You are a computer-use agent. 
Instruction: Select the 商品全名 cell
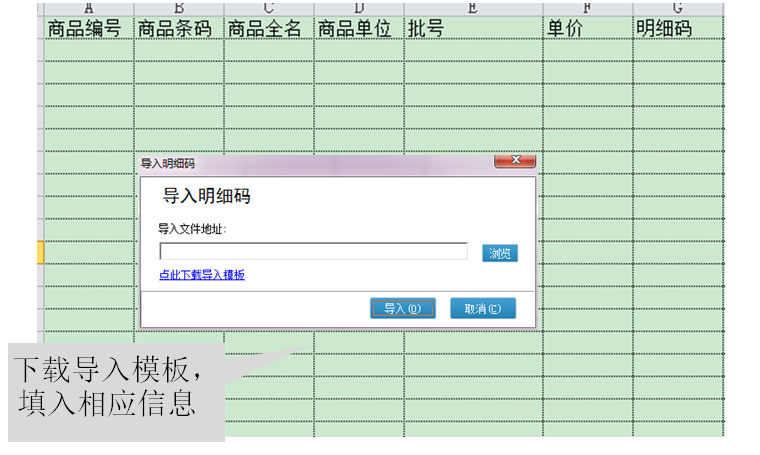[268, 29]
